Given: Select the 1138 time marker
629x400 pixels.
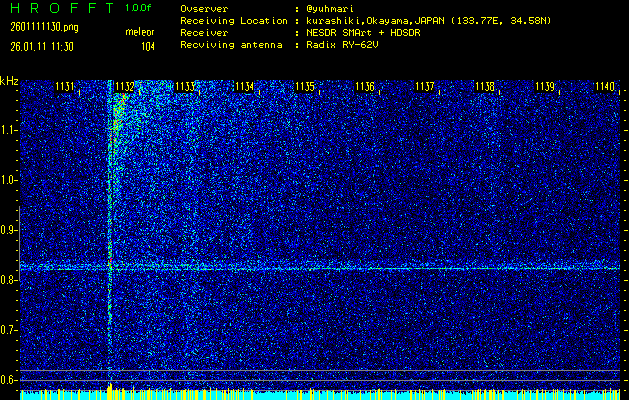Looking at the screenshot, I should click(x=484, y=87).
